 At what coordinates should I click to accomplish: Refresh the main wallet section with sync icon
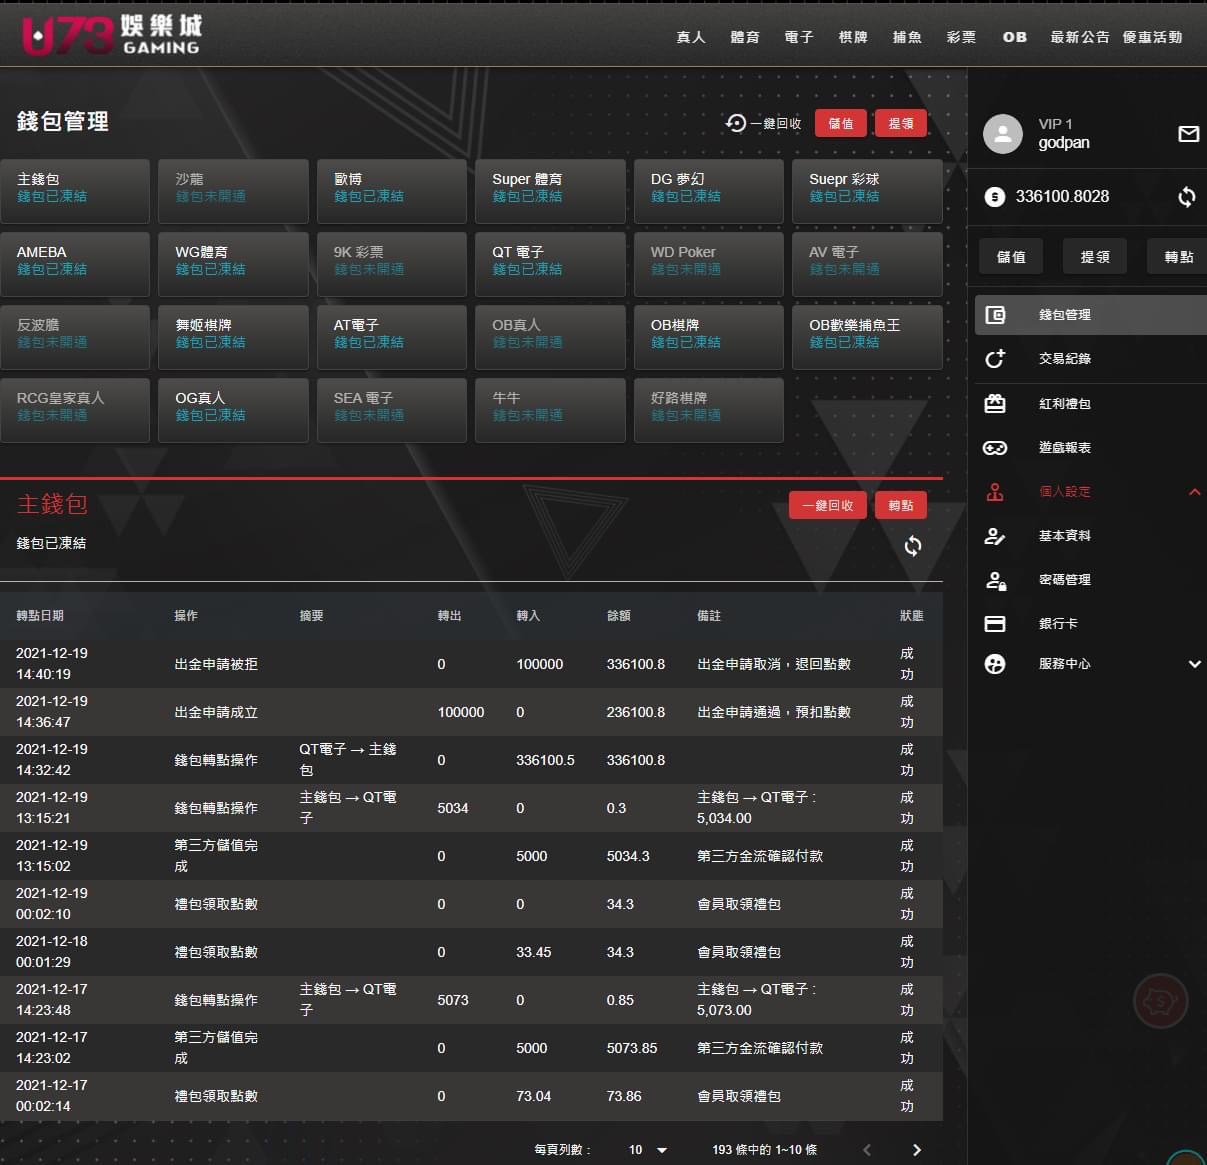pyautogui.click(x=913, y=546)
